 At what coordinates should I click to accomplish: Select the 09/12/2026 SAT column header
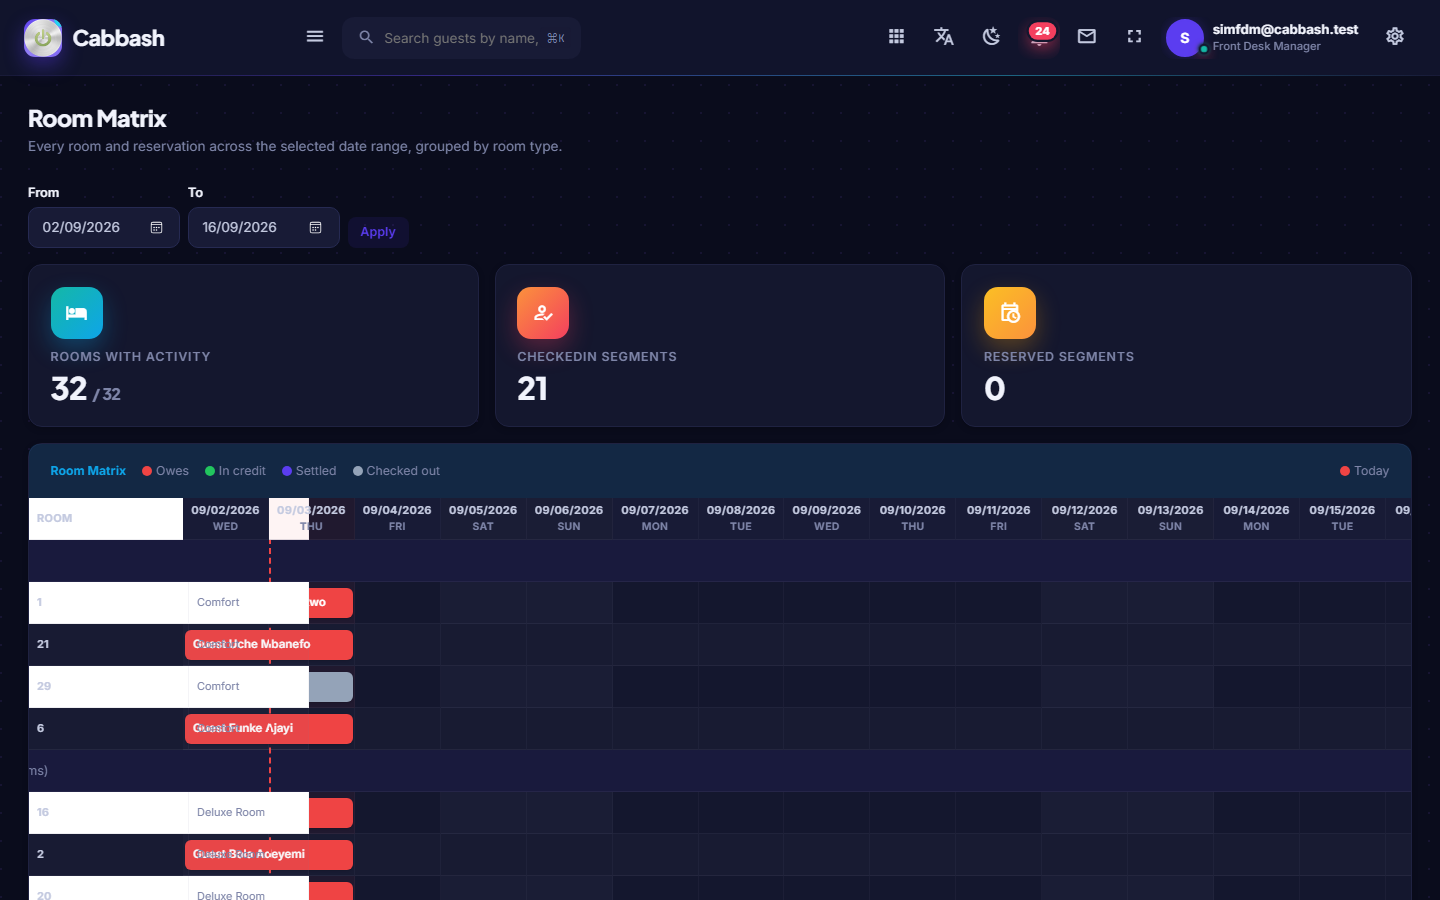1085,518
